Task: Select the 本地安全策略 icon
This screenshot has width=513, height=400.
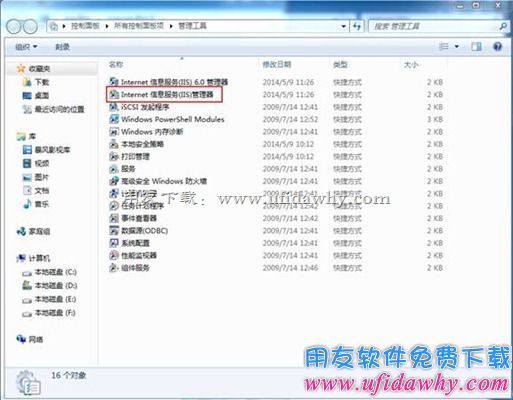Action: click(114, 144)
